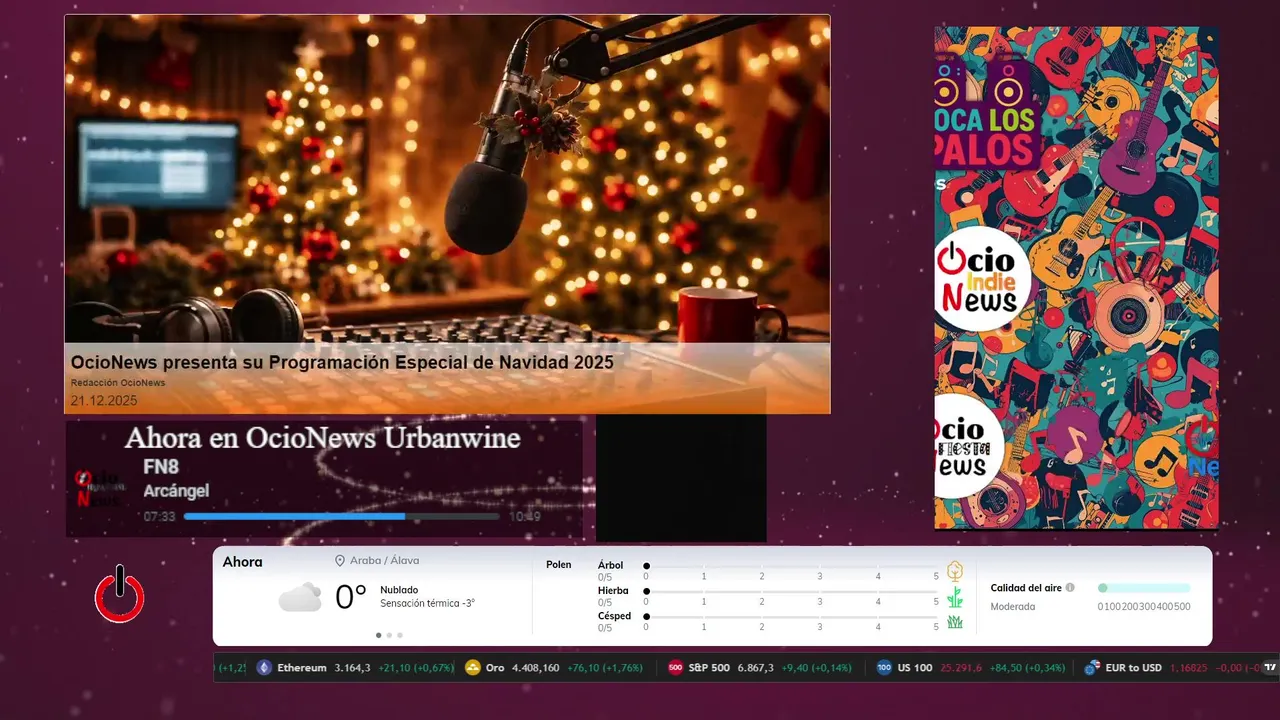Select the second weather carousel dot
The height and width of the screenshot is (720, 1280).
click(x=389, y=635)
